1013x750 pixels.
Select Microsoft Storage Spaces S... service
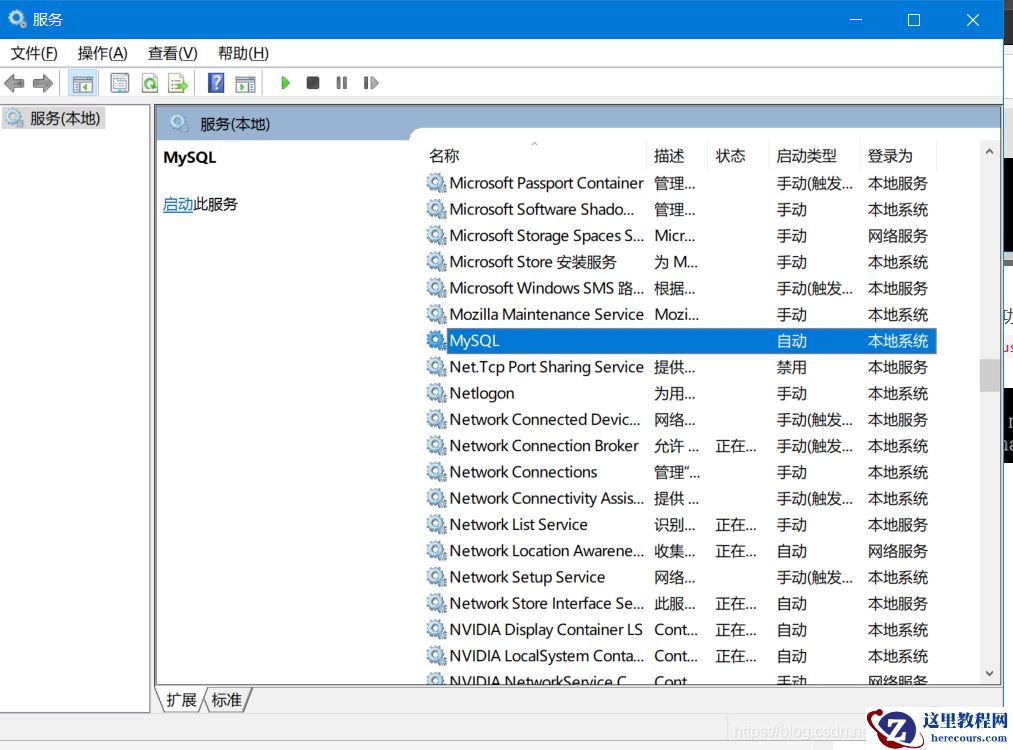point(680,236)
